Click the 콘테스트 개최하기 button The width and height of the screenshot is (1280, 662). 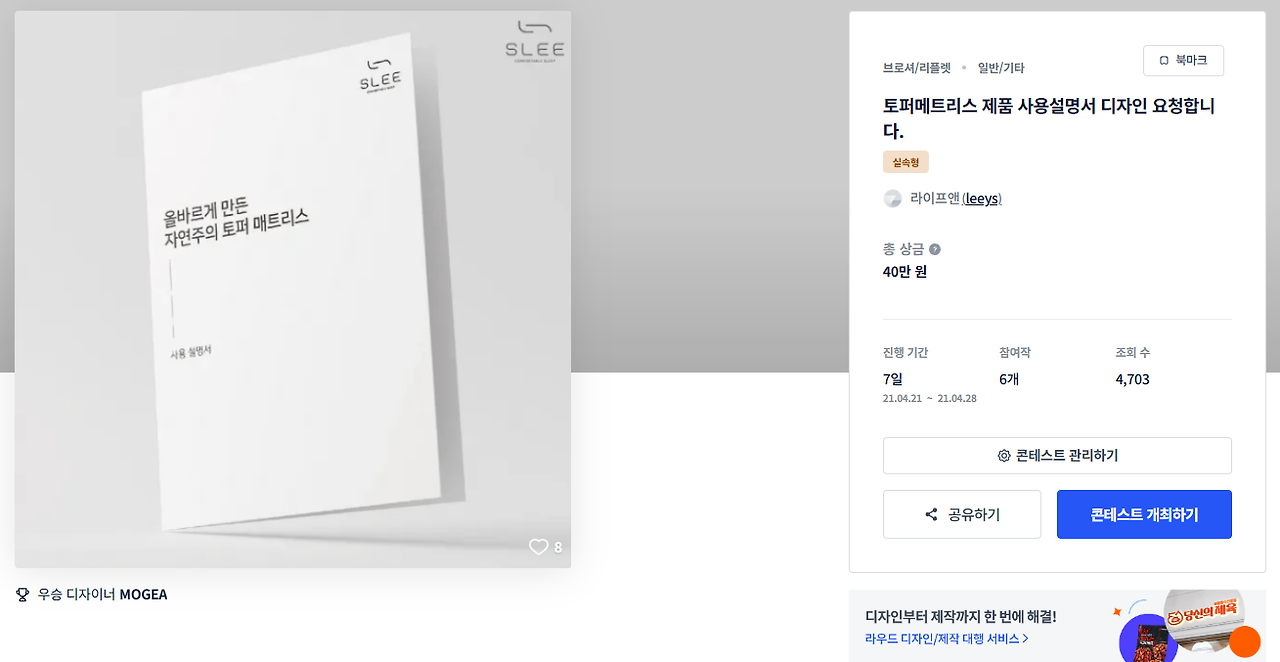(1144, 515)
